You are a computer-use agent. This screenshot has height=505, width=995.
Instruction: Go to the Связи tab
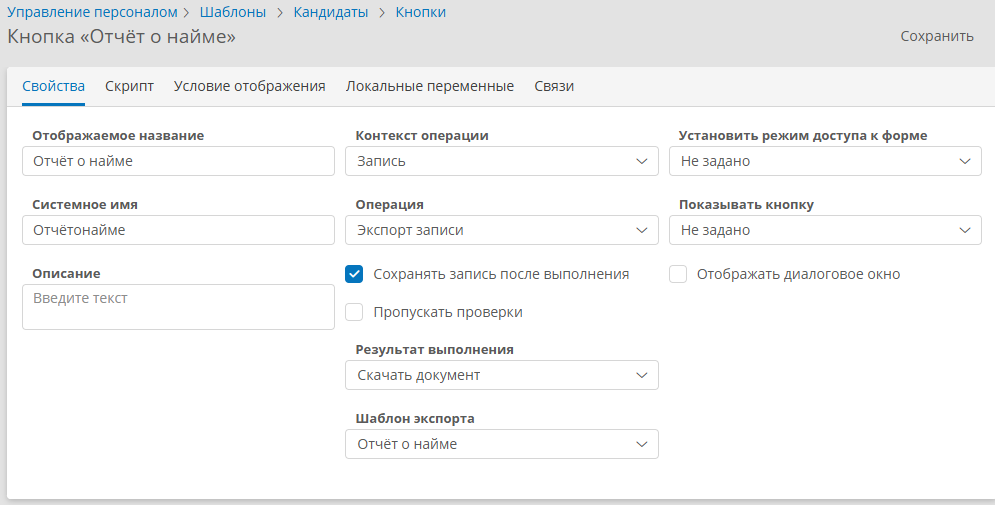pyautogui.click(x=554, y=86)
